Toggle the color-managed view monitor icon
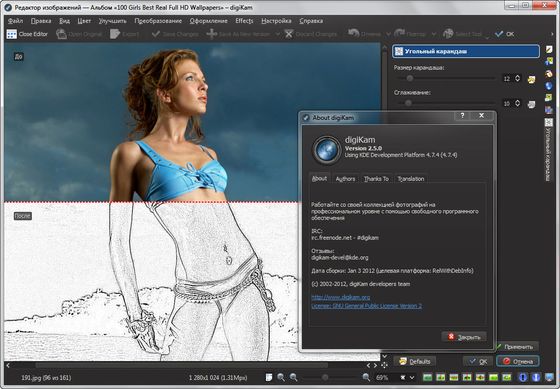Viewport: 560px width, 389px height. [549, 377]
